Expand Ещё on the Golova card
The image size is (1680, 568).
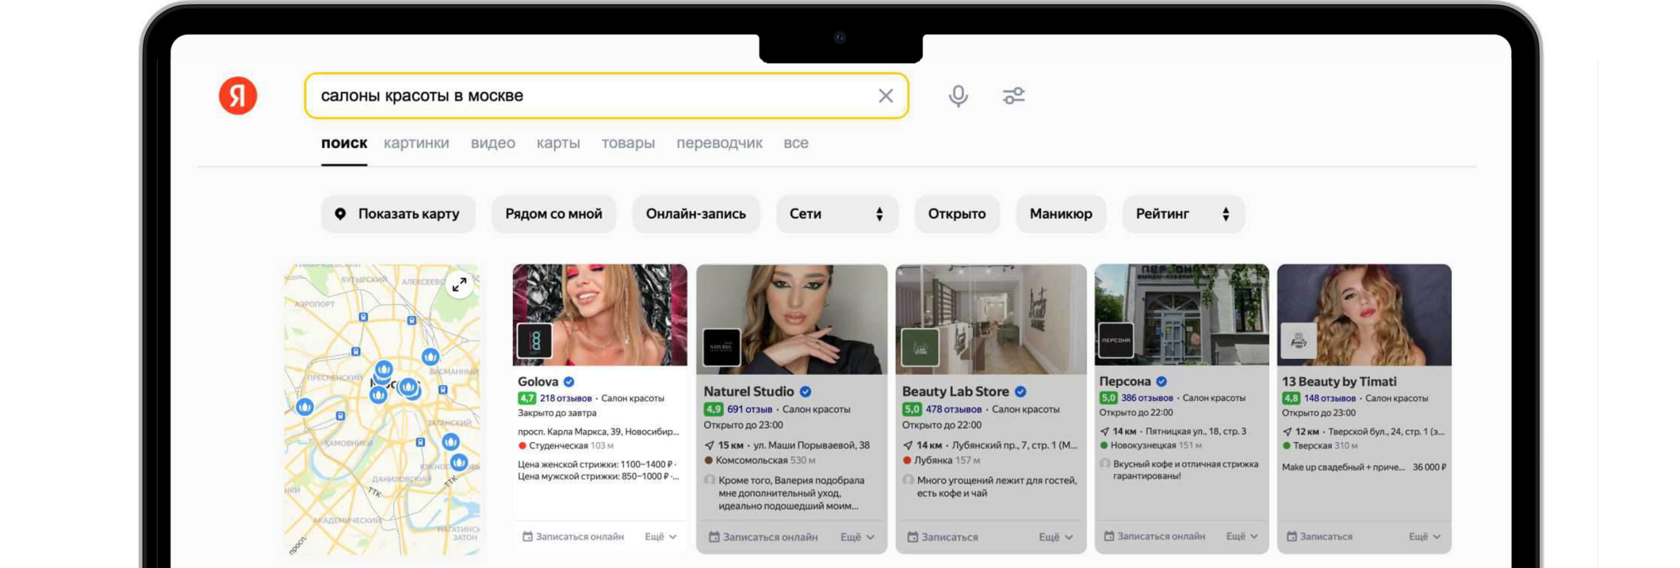click(x=661, y=537)
